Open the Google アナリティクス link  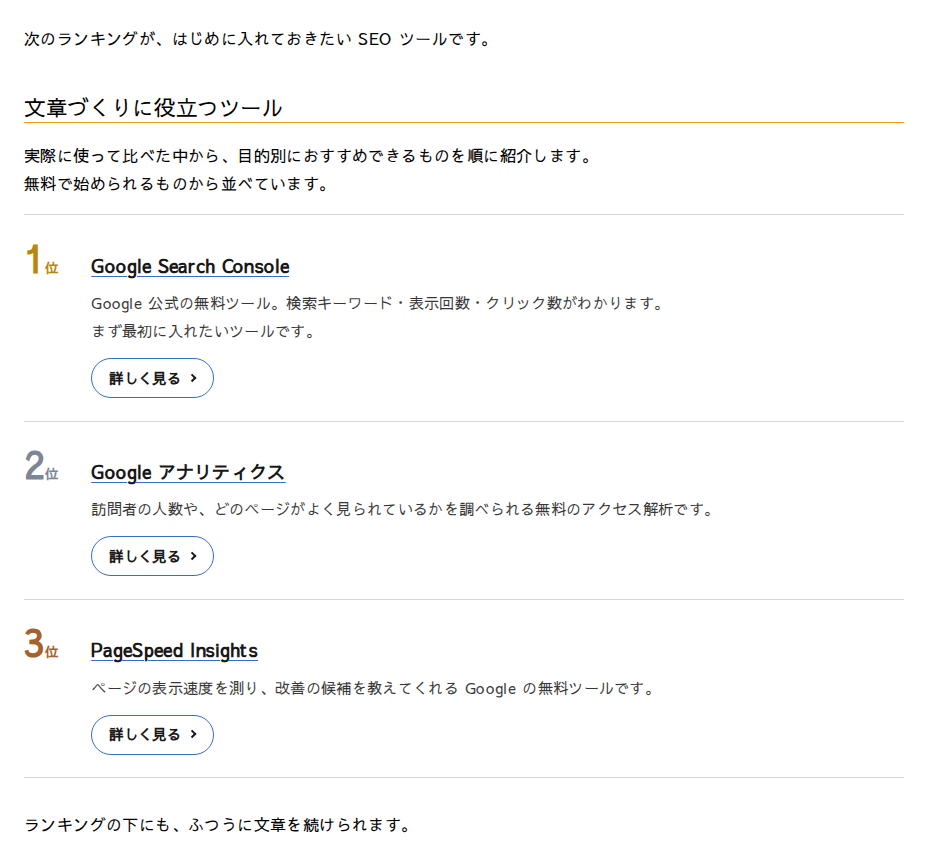coord(188,472)
